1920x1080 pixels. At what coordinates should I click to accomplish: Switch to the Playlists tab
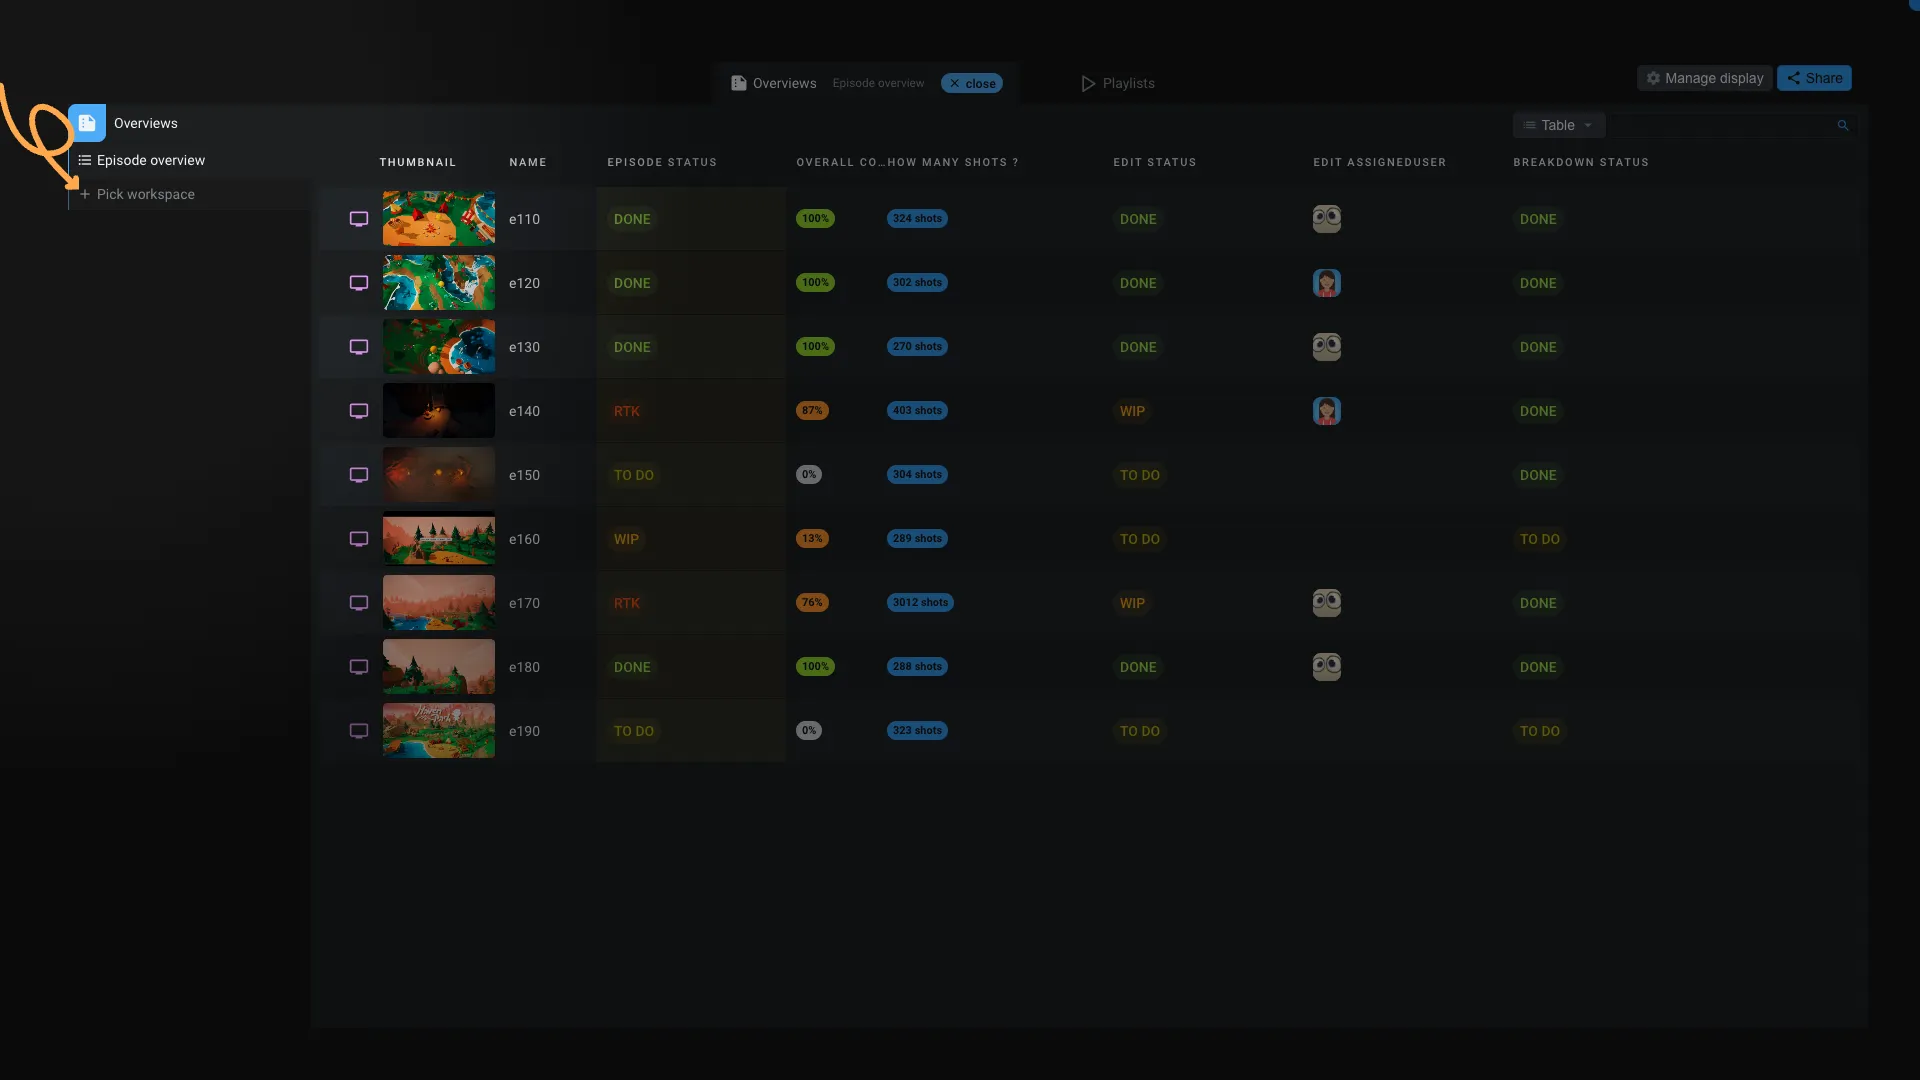pos(1128,83)
